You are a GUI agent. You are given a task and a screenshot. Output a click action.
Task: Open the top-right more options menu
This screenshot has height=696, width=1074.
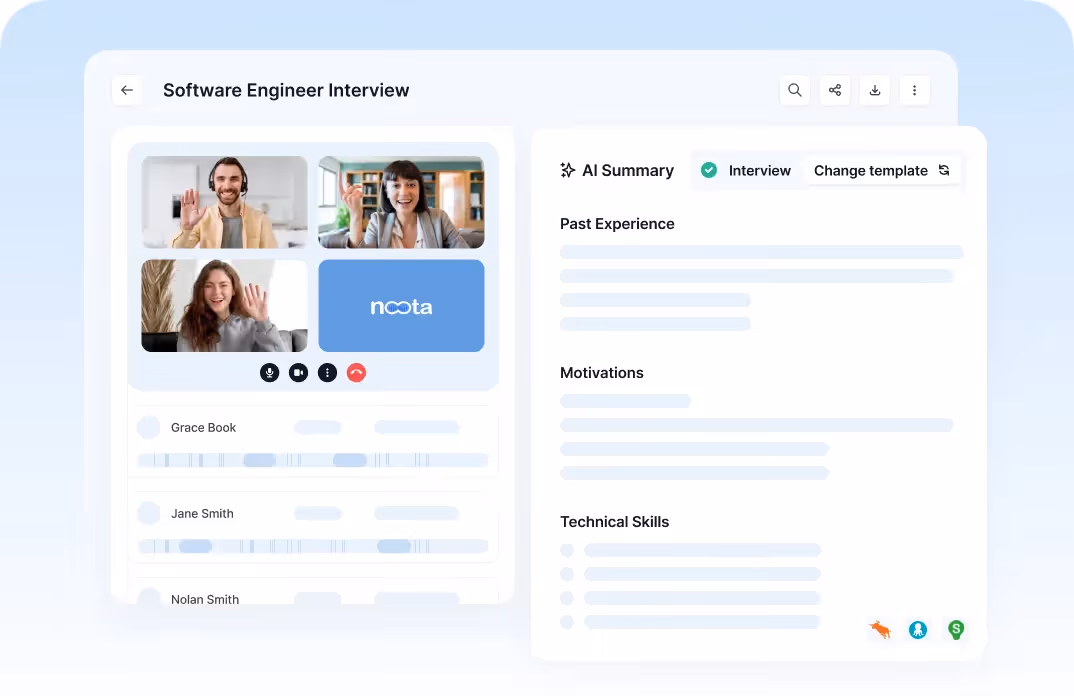914,90
